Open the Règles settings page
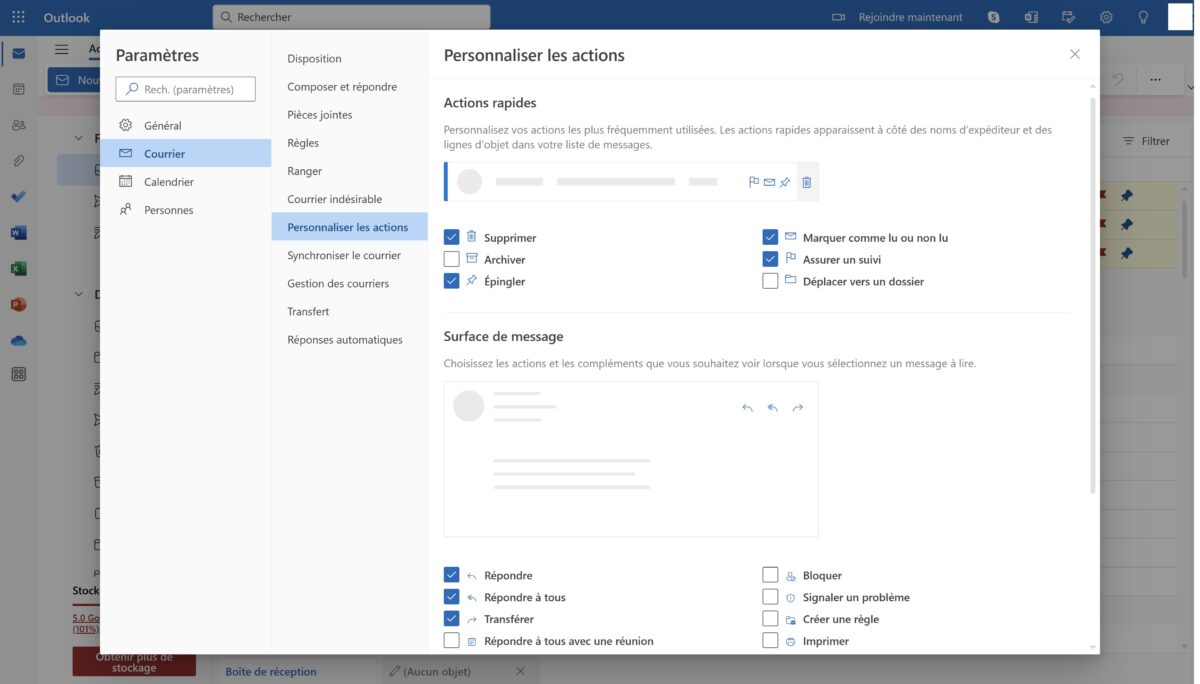Viewport: 1200px width, 684px height. pyautogui.click(x=349, y=143)
